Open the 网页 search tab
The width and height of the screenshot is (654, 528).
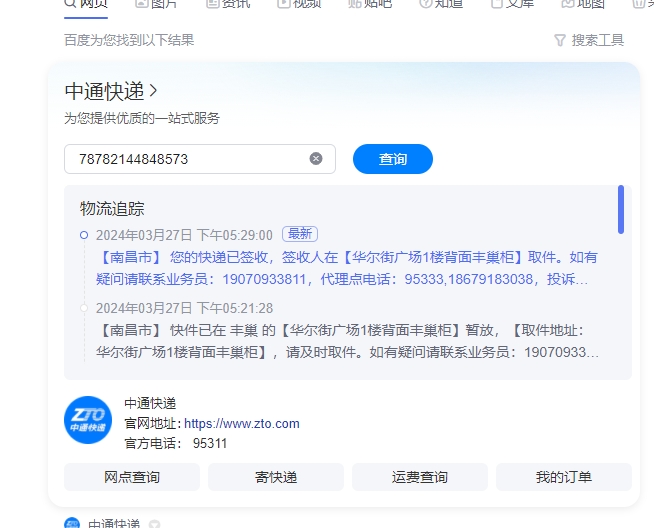(x=86, y=4)
